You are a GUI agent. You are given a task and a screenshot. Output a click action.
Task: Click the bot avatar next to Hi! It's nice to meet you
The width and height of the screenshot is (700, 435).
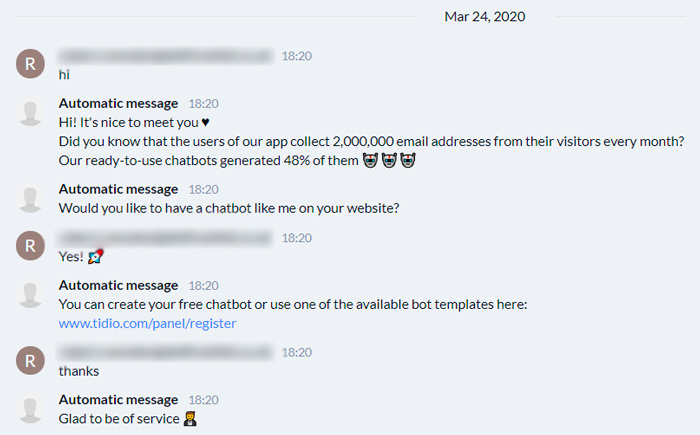pos(30,113)
